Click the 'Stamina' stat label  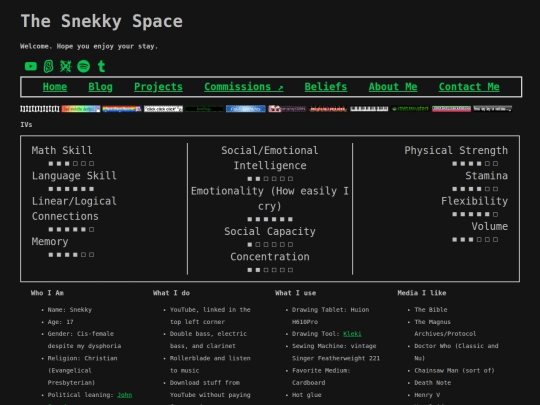pyautogui.click(x=486, y=176)
